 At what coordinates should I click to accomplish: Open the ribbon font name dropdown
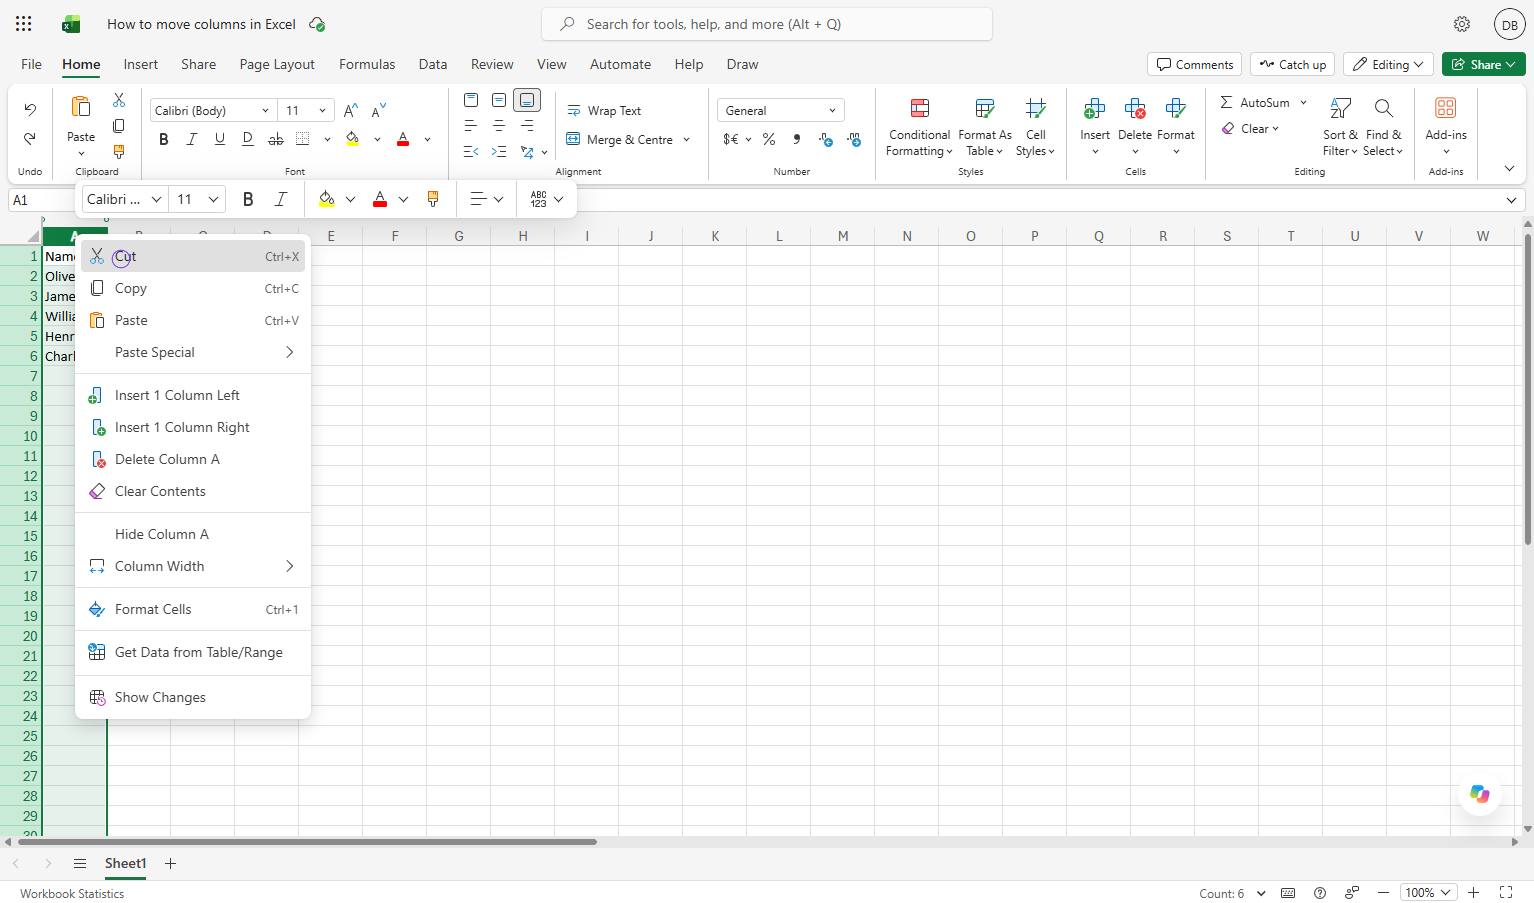pos(265,111)
